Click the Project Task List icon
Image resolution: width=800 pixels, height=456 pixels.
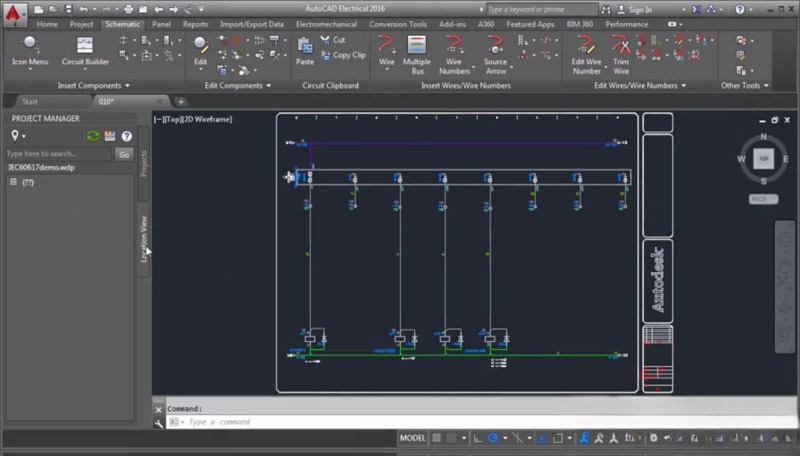click(110, 136)
